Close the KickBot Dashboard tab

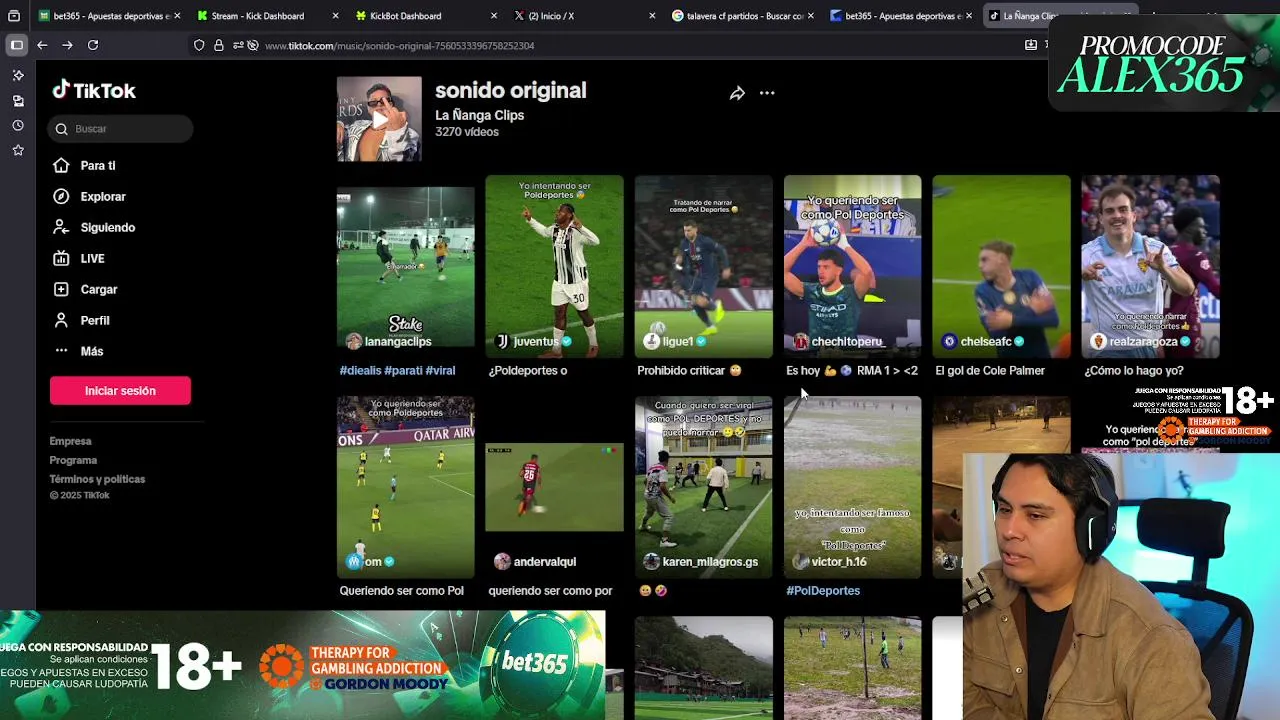pyautogui.click(x=494, y=16)
